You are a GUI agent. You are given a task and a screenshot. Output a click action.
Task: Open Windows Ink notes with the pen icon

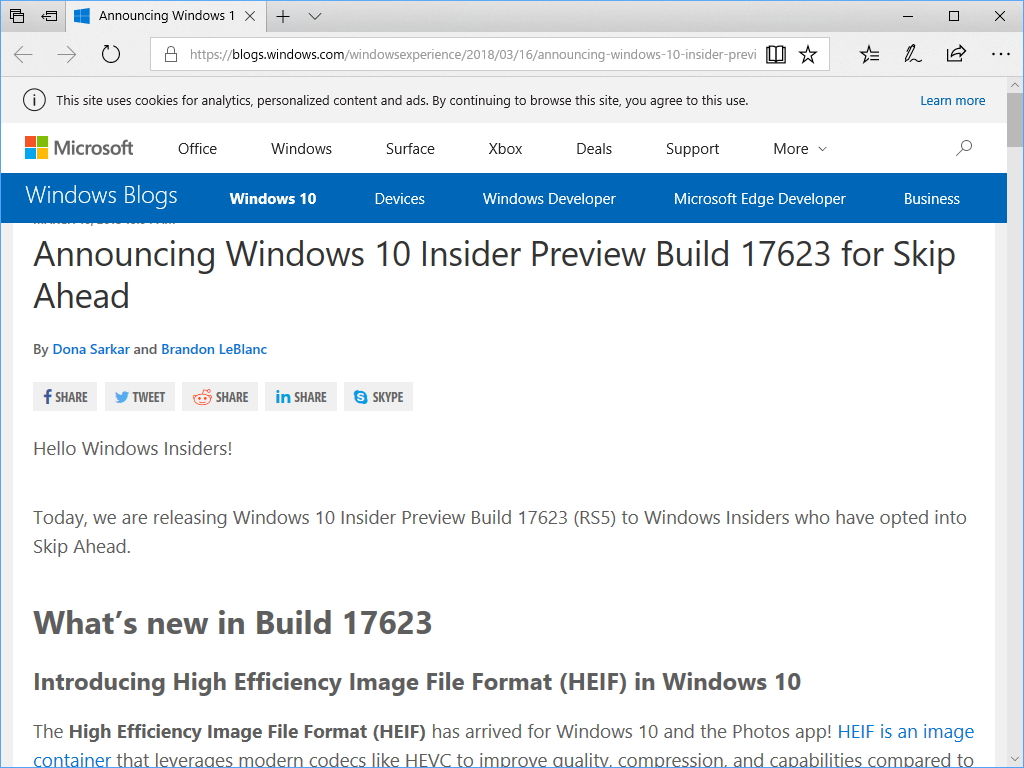click(x=912, y=54)
